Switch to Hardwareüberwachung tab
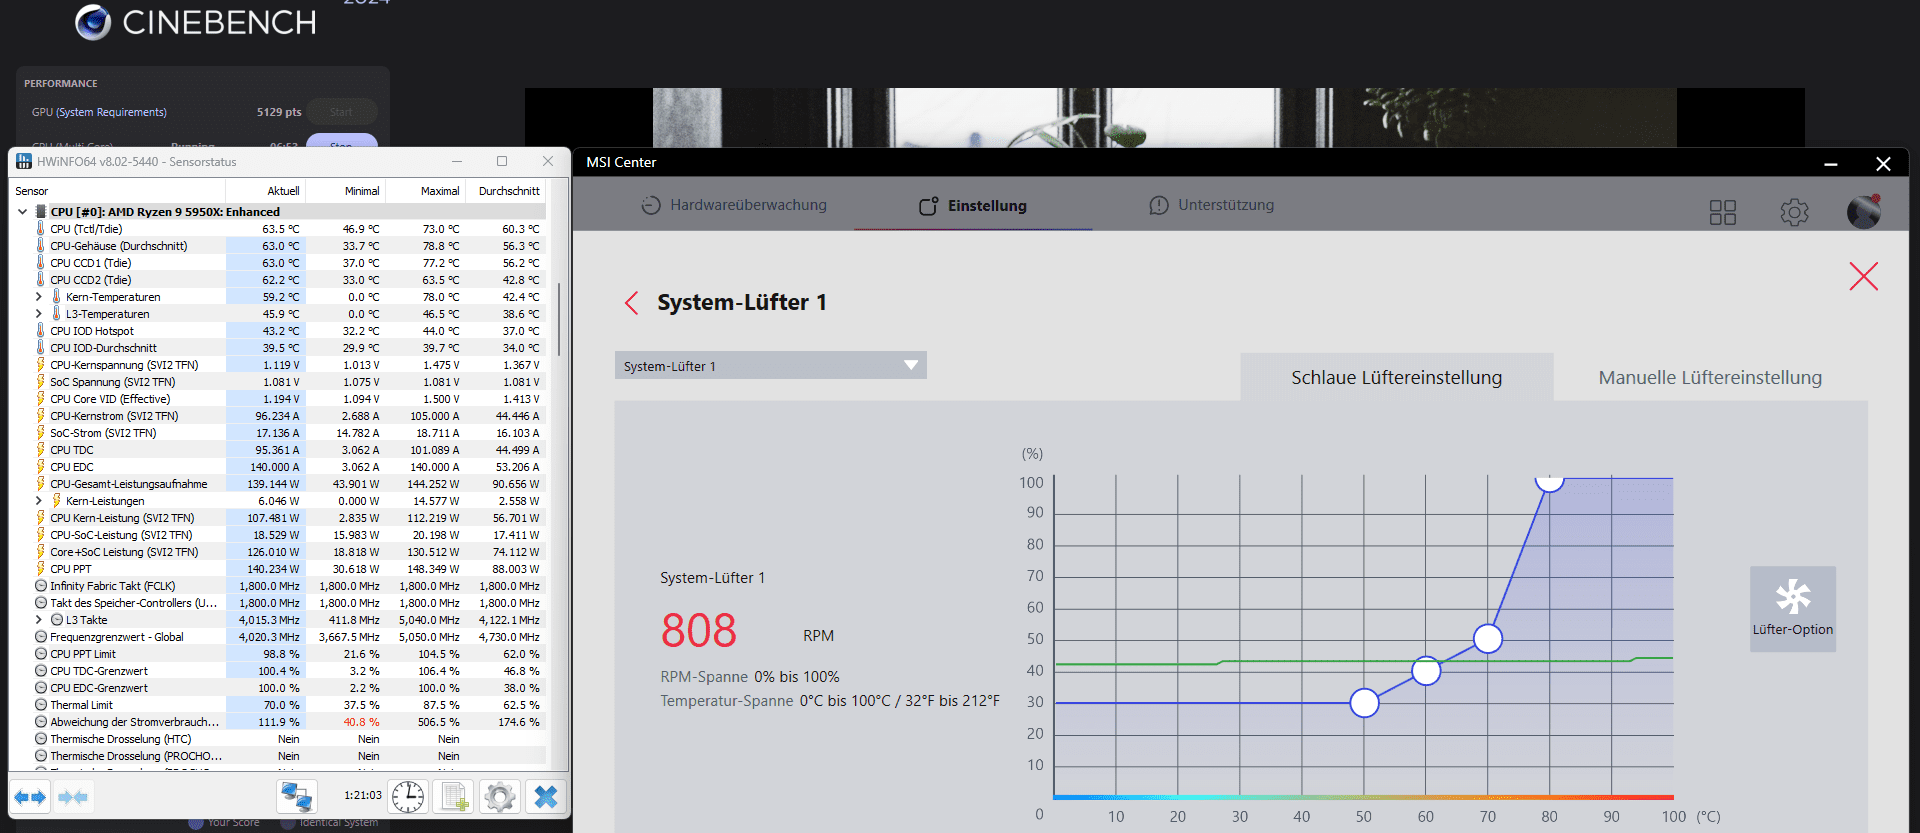Viewport: 1920px width, 833px height. click(x=734, y=205)
